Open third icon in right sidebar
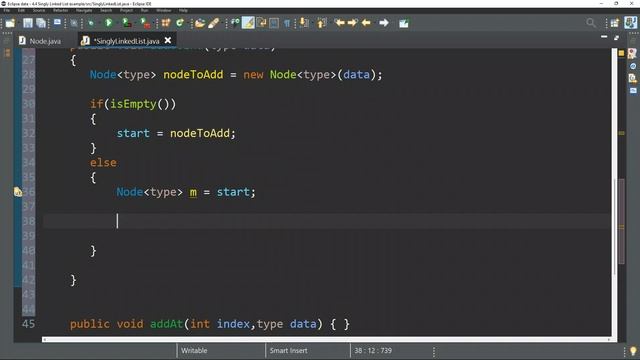The width and height of the screenshot is (640, 360). 633,78
